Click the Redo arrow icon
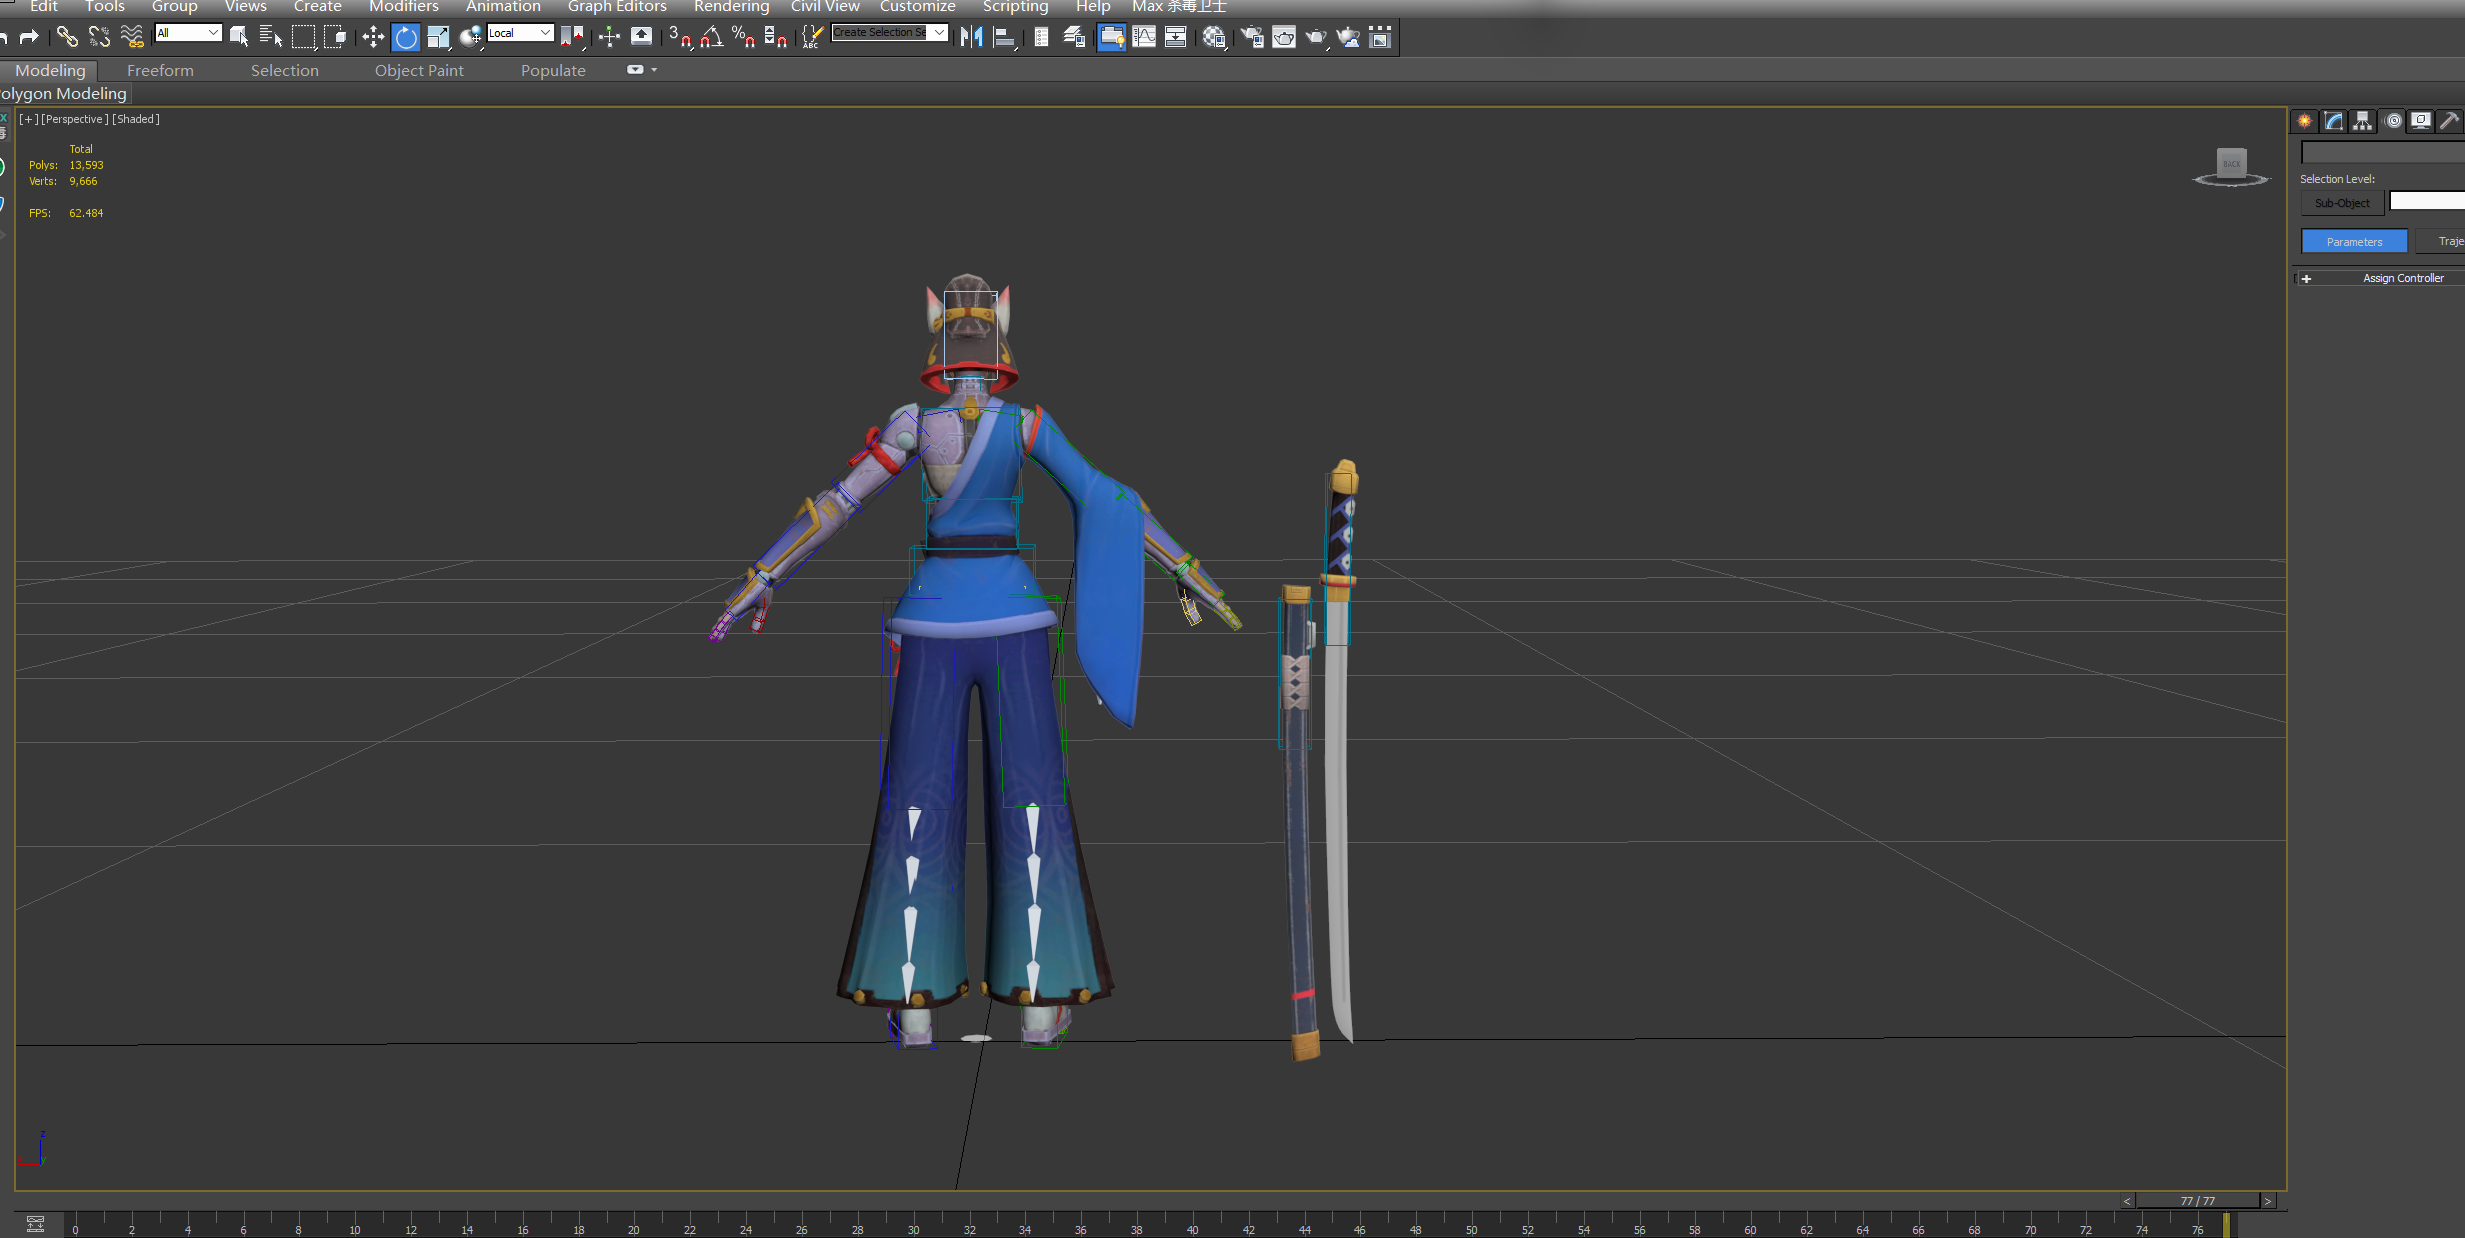2465x1238 pixels. 29,37
